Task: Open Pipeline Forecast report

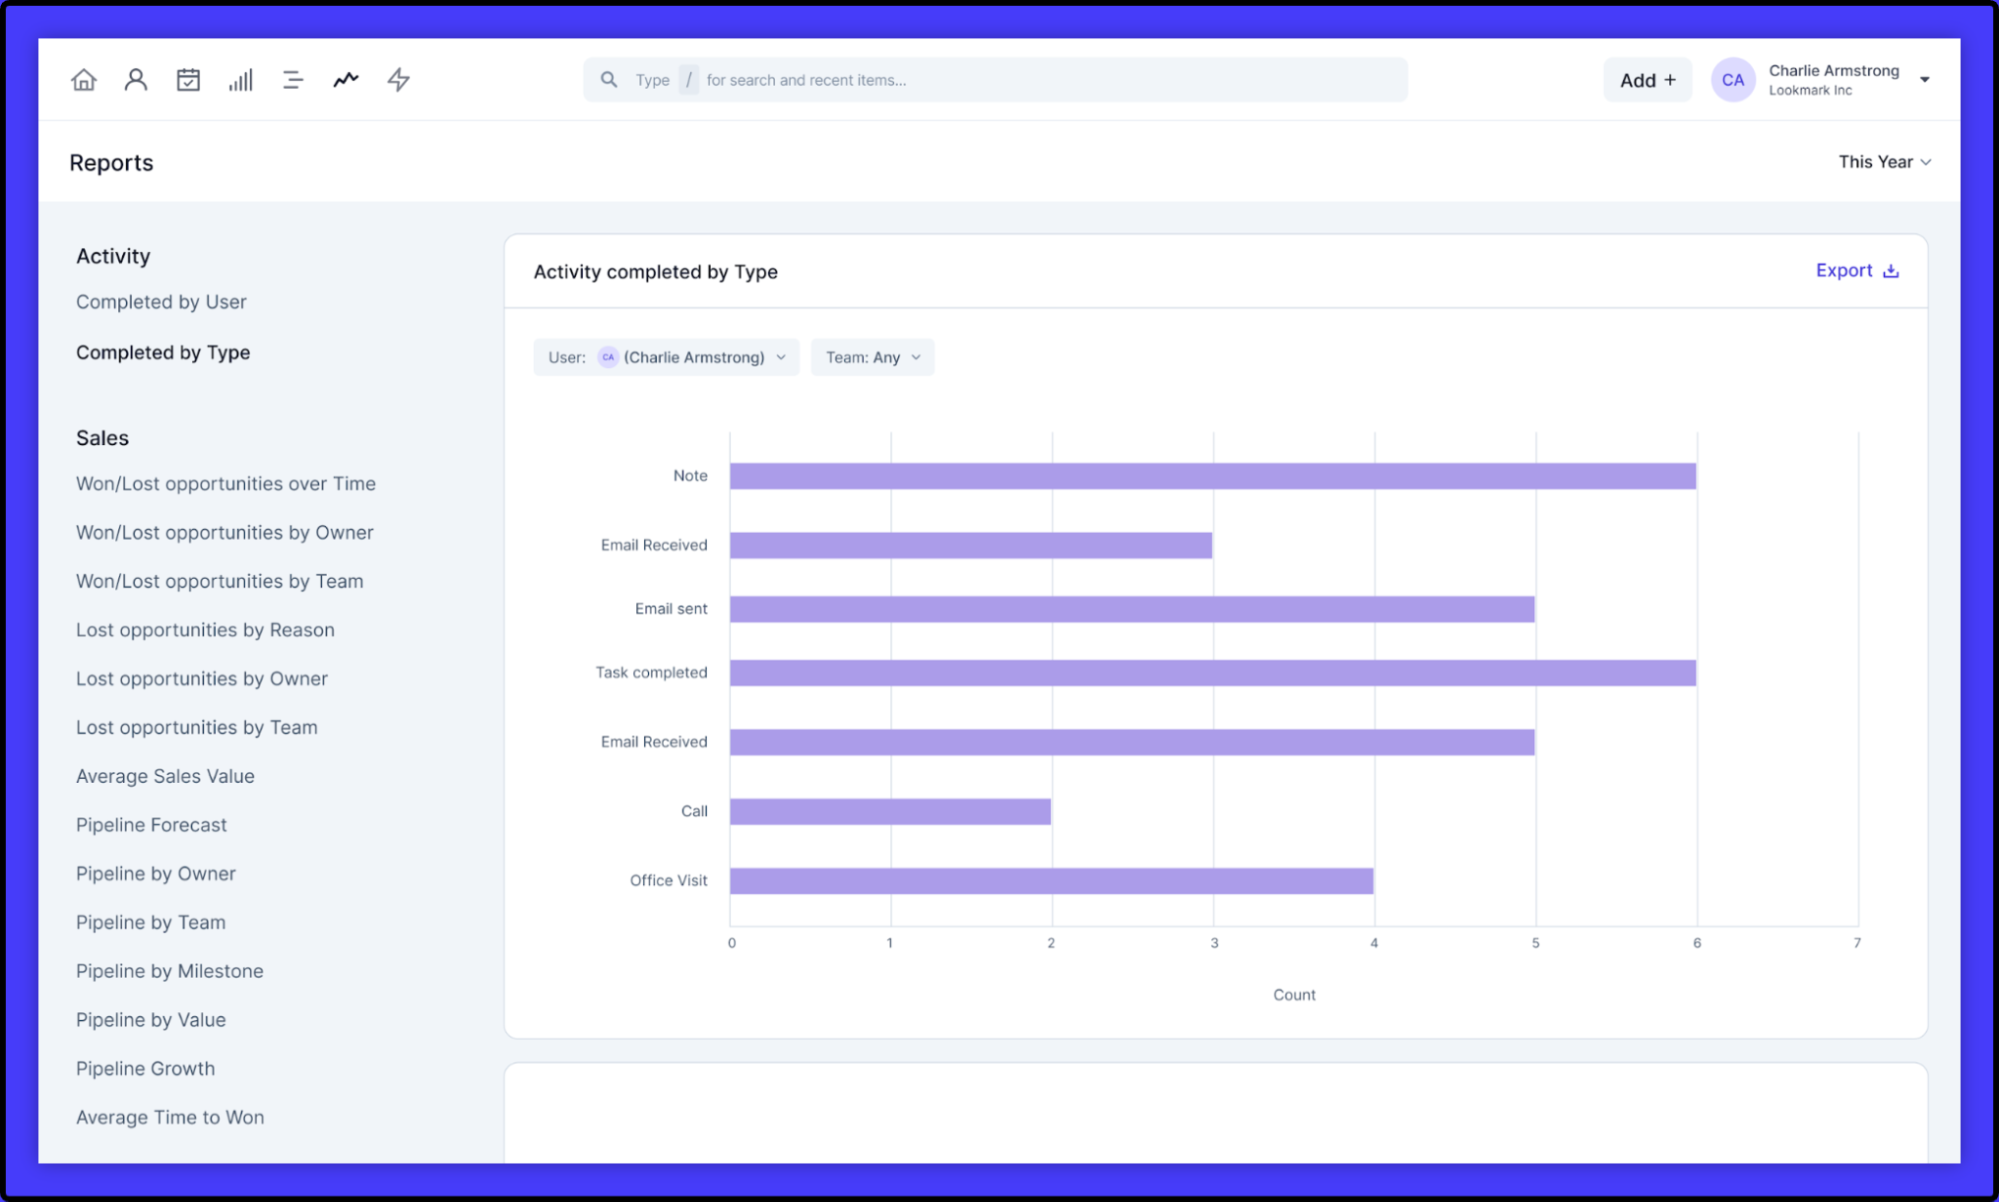Action: tap(151, 825)
